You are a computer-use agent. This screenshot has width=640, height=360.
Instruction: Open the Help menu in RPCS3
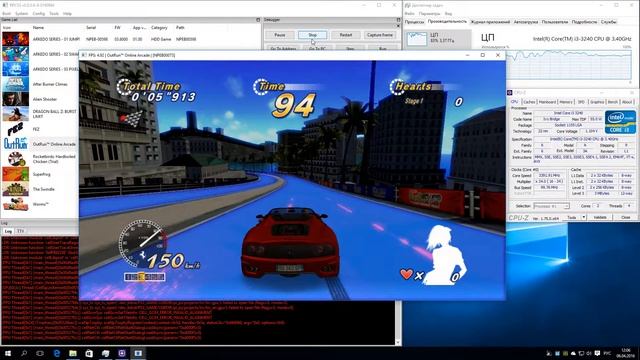pos(67,13)
